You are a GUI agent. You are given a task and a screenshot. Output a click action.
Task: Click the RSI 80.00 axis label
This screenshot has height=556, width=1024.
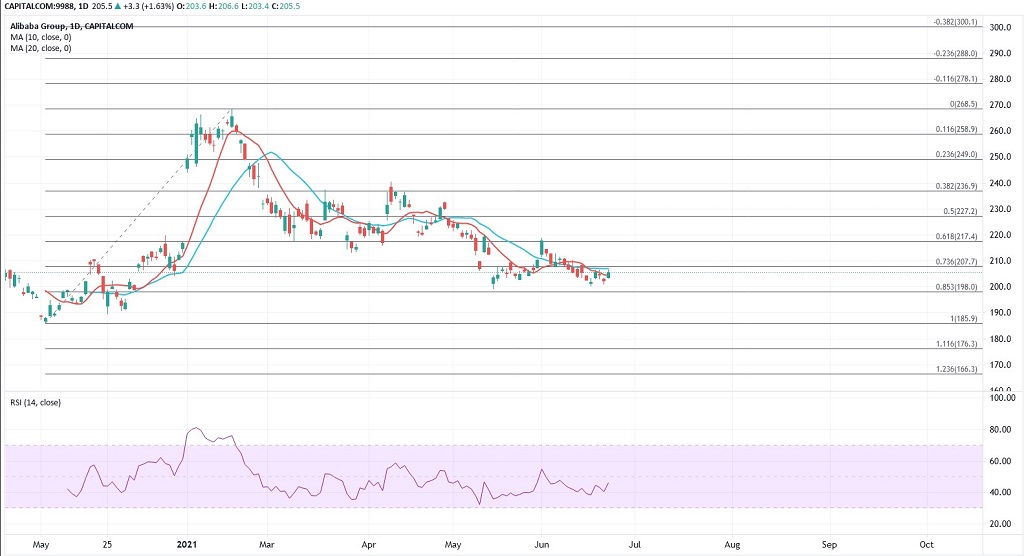[x=1002, y=430]
